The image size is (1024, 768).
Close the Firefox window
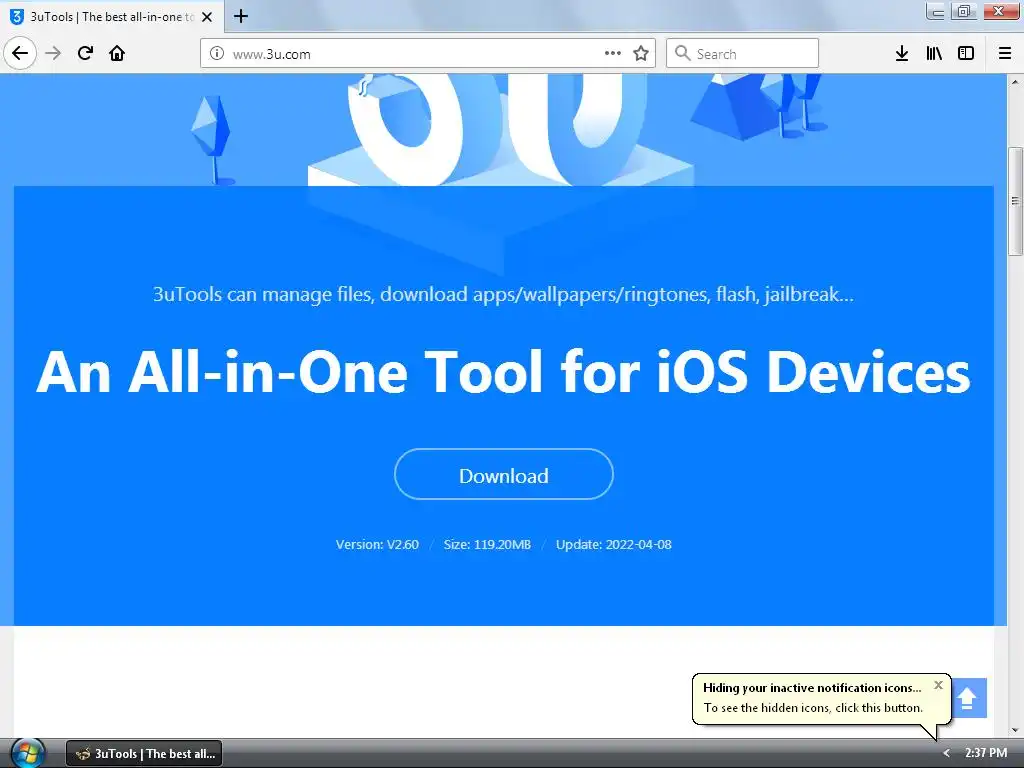(x=999, y=11)
